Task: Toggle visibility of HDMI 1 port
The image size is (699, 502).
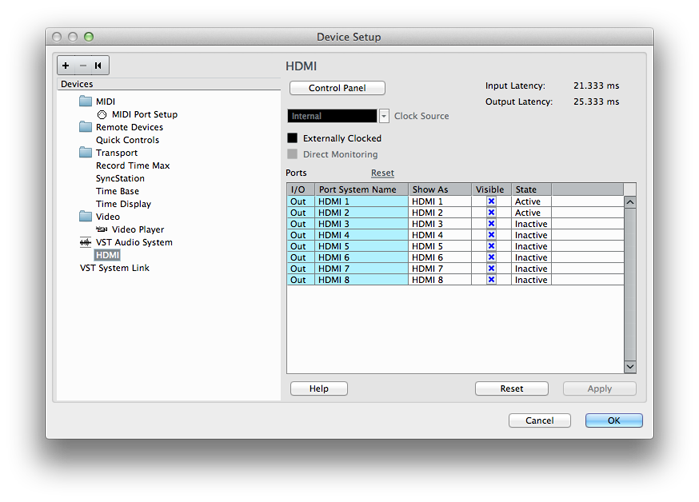Action: point(491,202)
